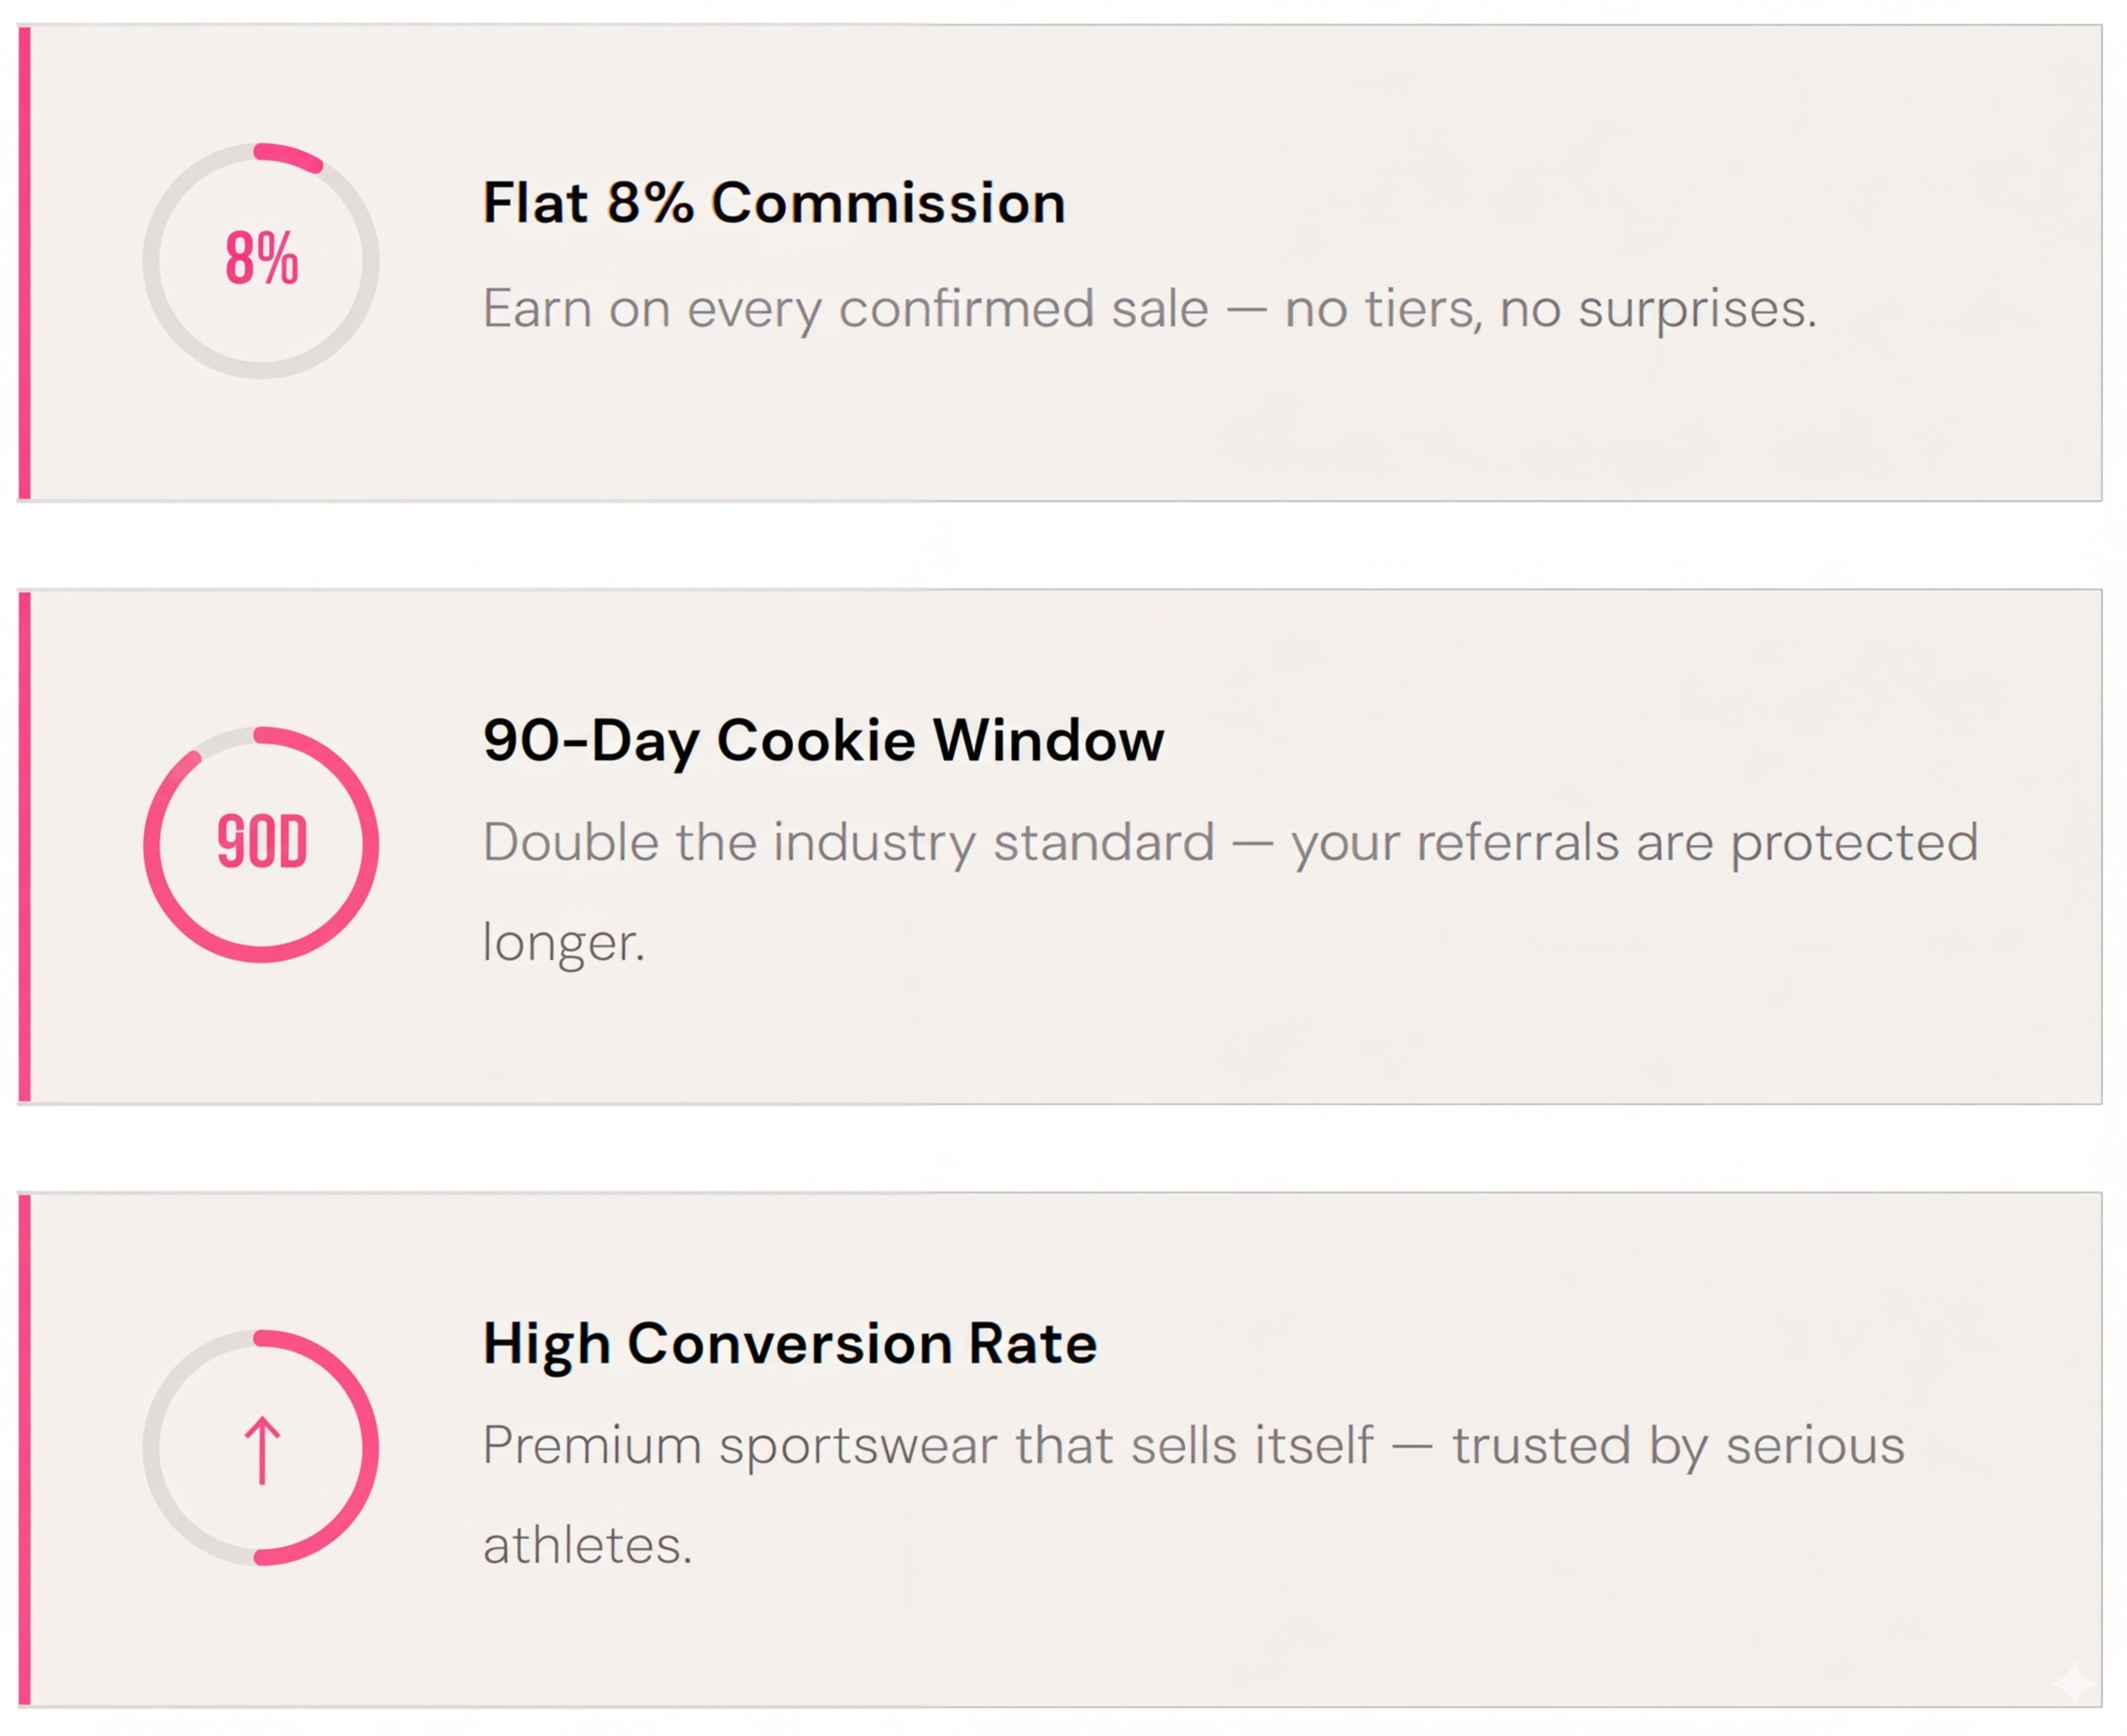
Task: Click "no tiers, no surprises" phrase
Action: tap(1549, 308)
